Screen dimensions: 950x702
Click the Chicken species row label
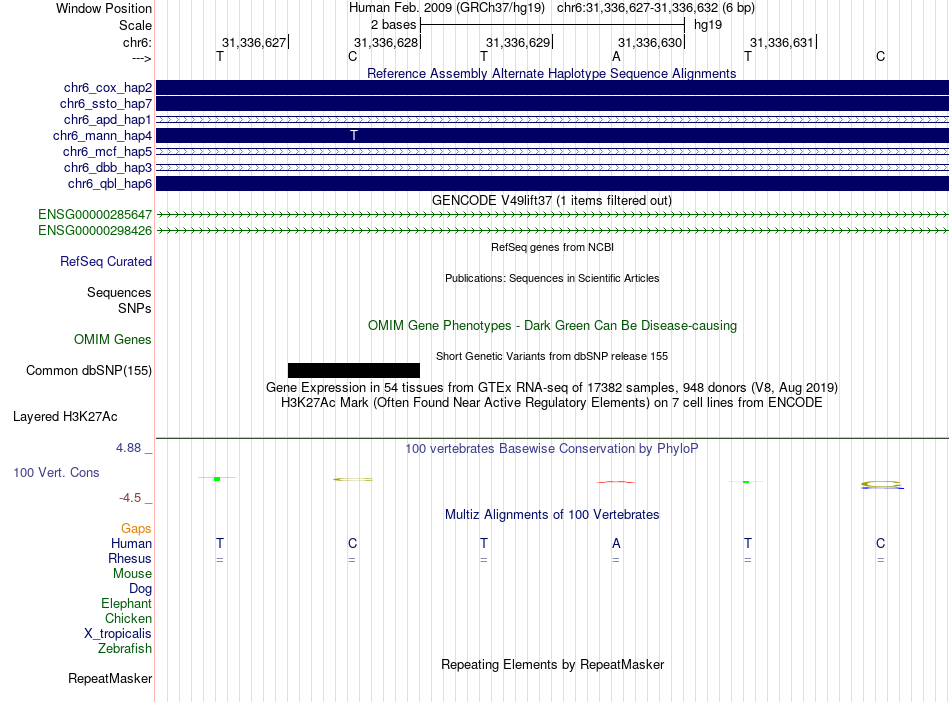(x=128, y=618)
